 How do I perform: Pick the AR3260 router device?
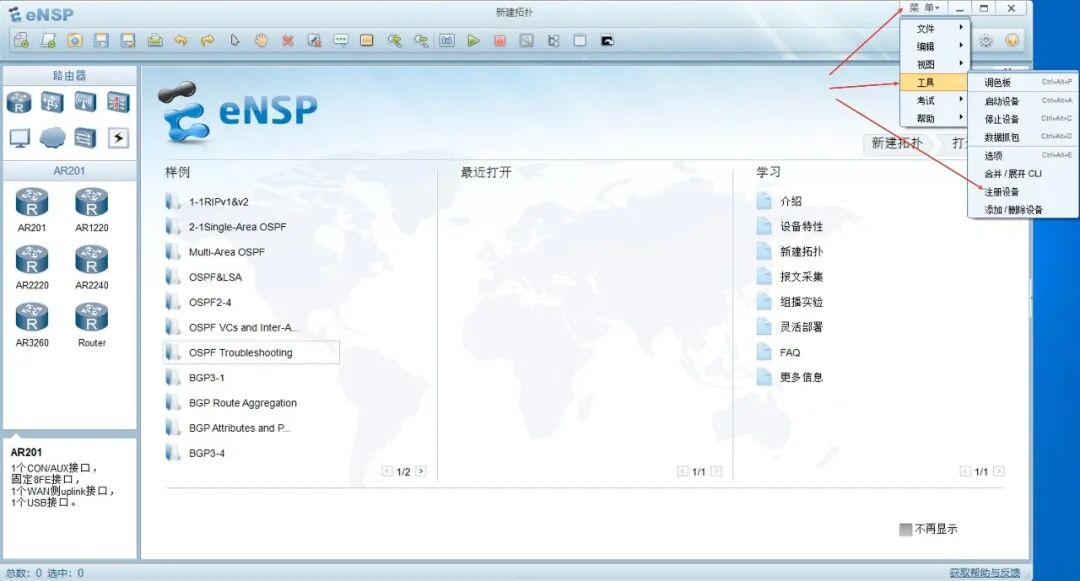coord(32,325)
